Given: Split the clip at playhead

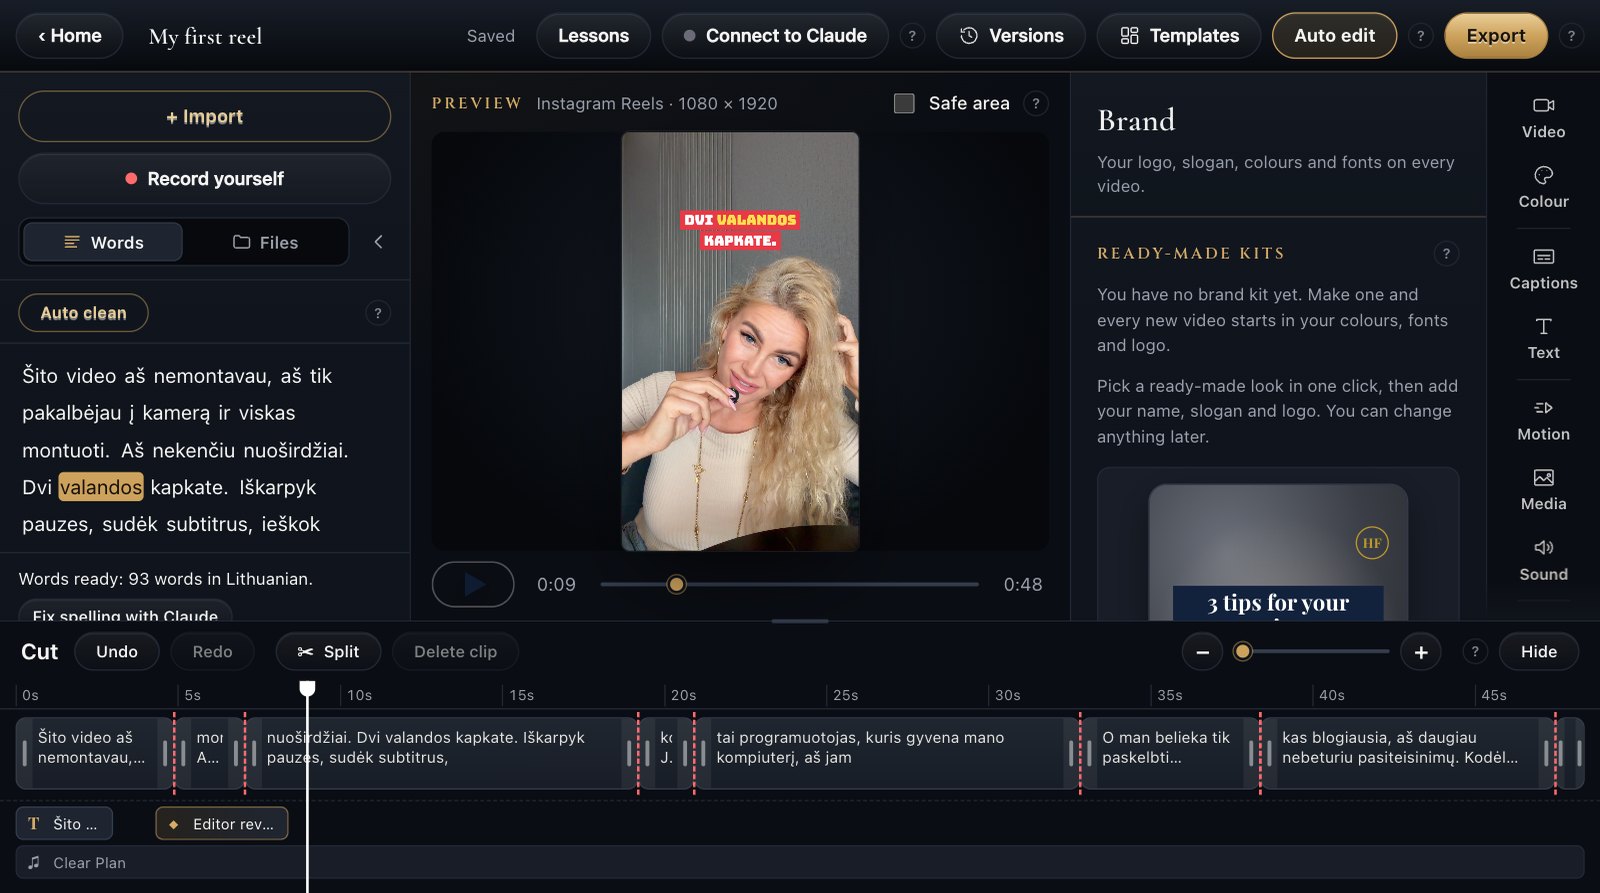Looking at the screenshot, I should [x=328, y=652].
